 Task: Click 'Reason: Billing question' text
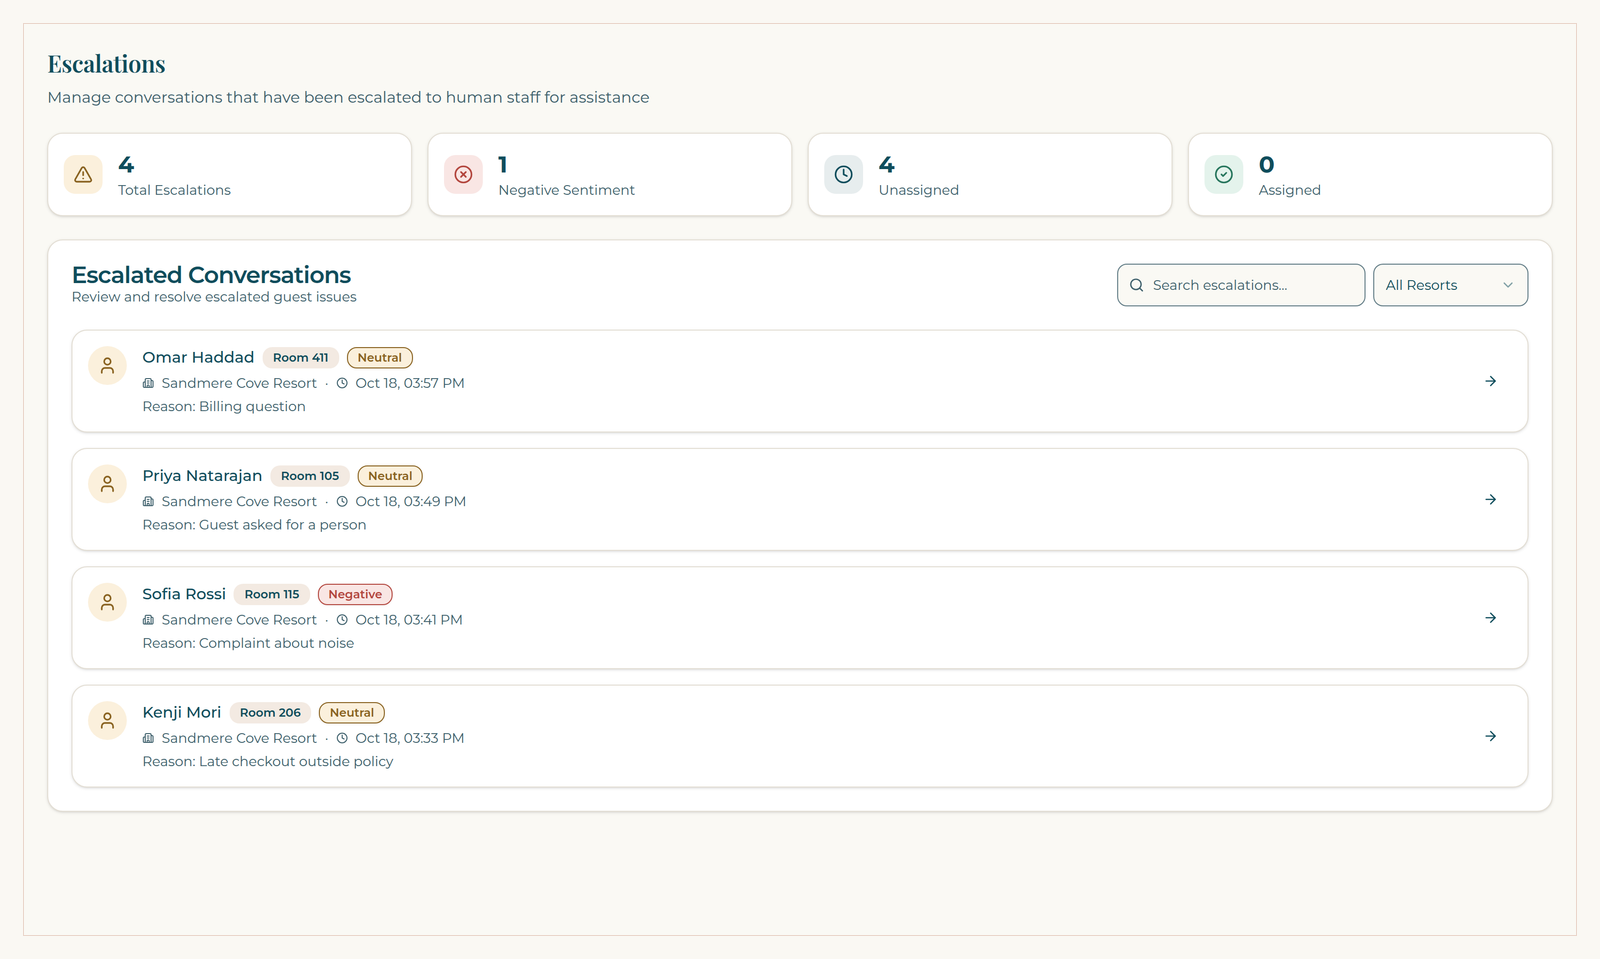coord(224,406)
